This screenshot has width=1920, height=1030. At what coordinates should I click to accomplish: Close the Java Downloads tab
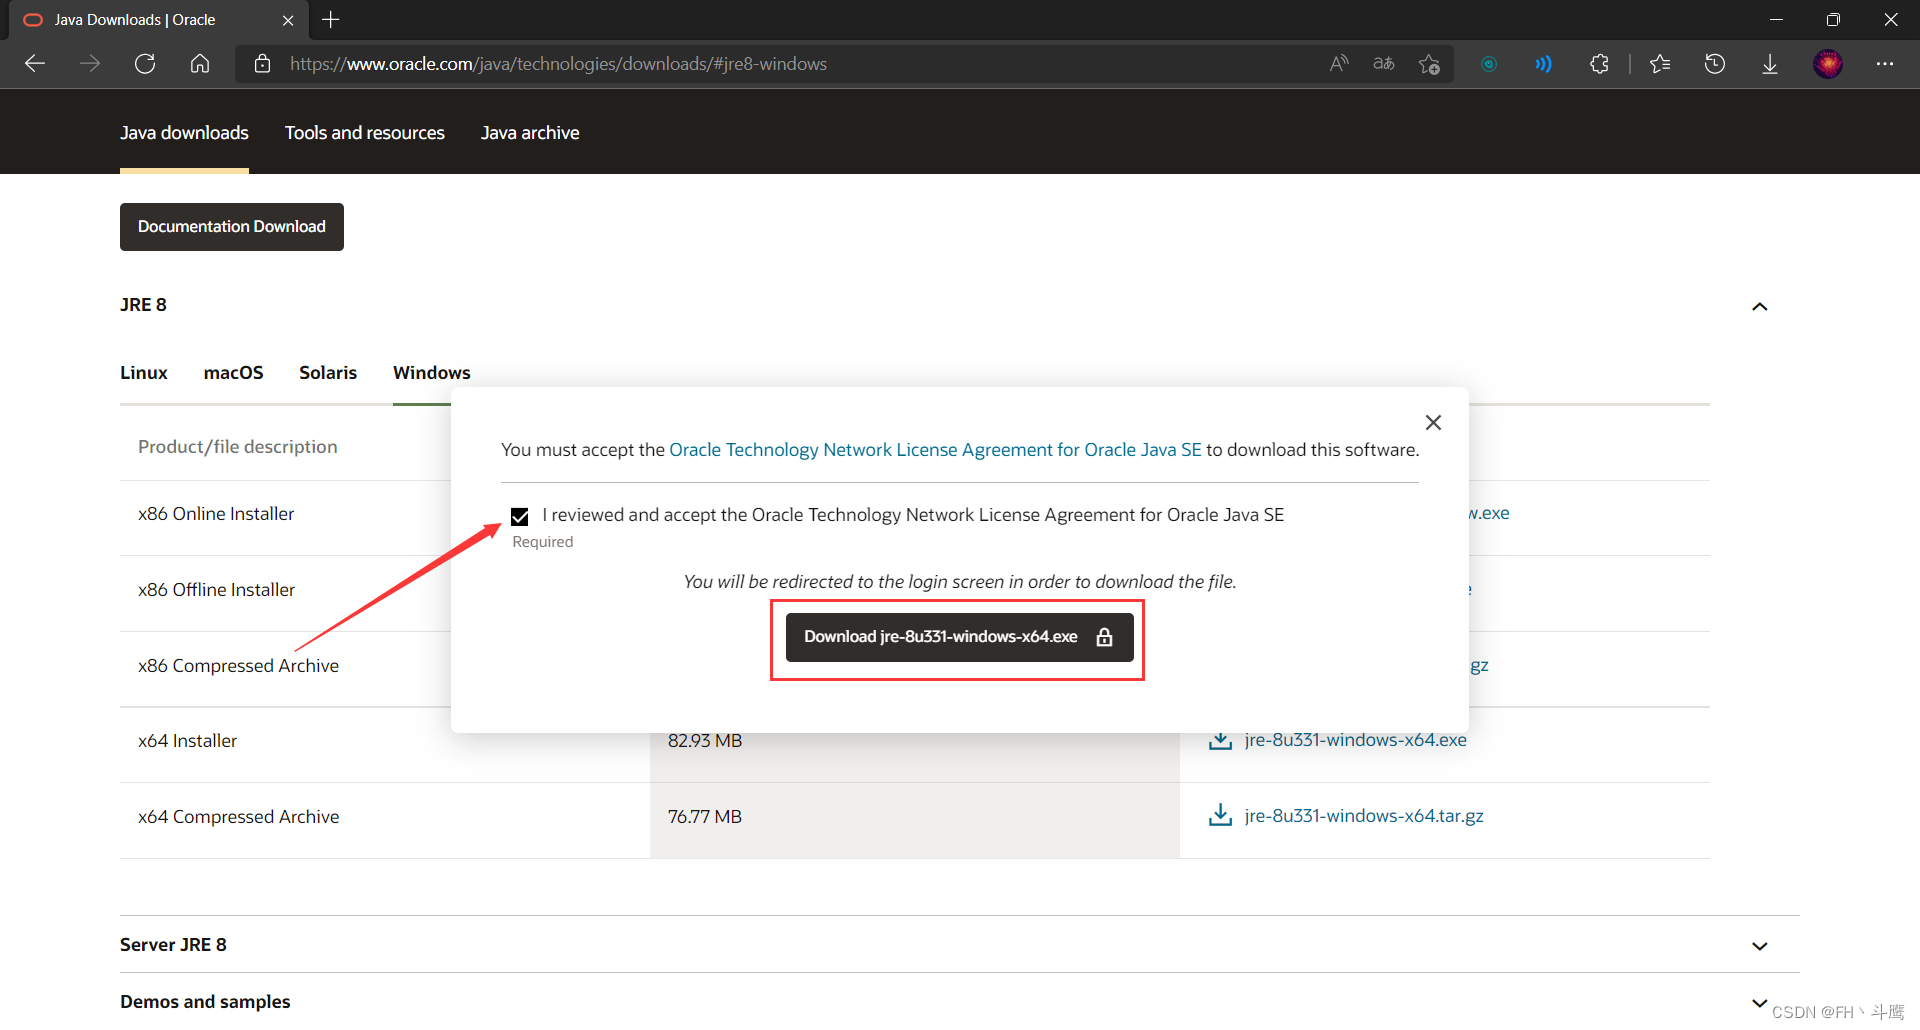coord(288,20)
